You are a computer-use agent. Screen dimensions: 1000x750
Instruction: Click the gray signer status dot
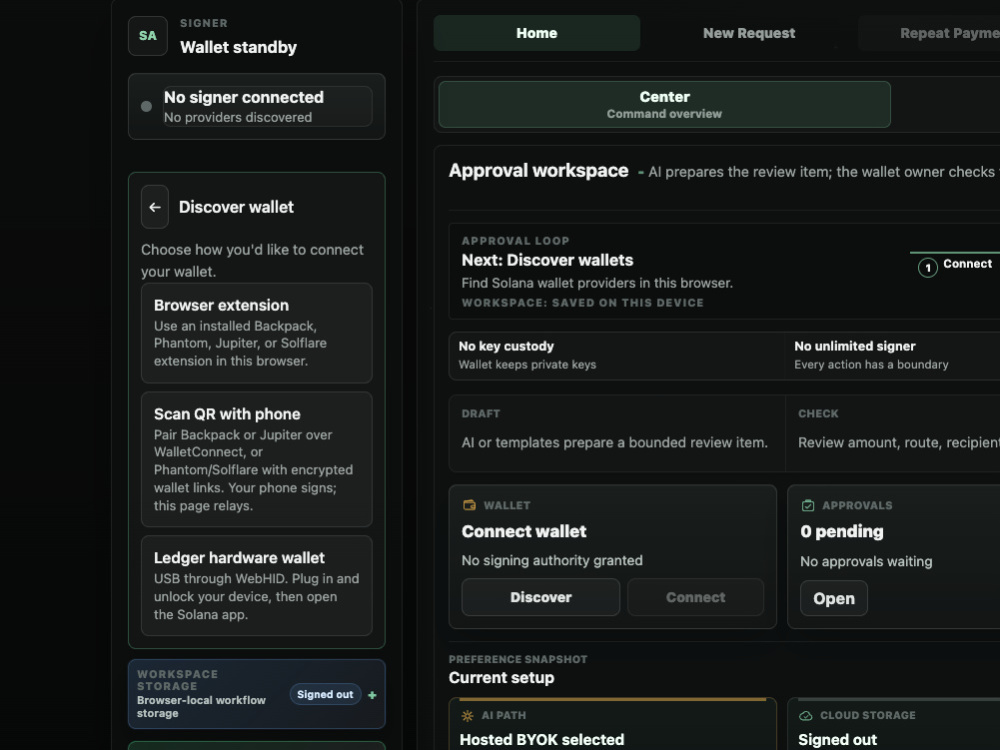(x=146, y=107)
